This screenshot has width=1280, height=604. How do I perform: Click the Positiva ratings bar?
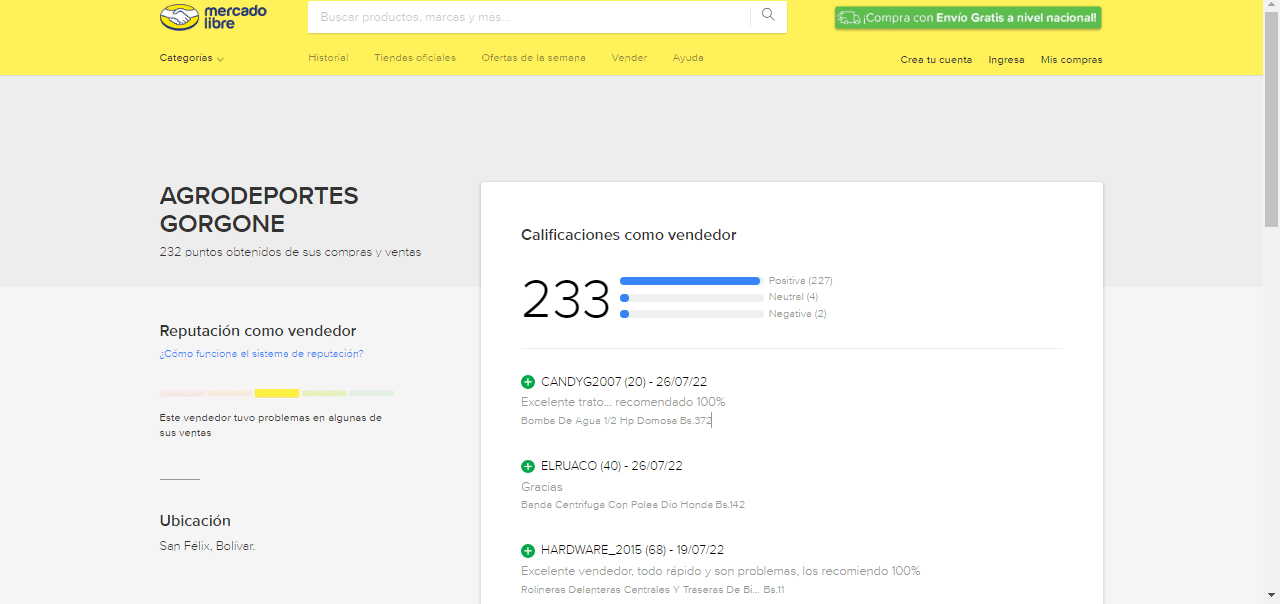coord(690,281)
